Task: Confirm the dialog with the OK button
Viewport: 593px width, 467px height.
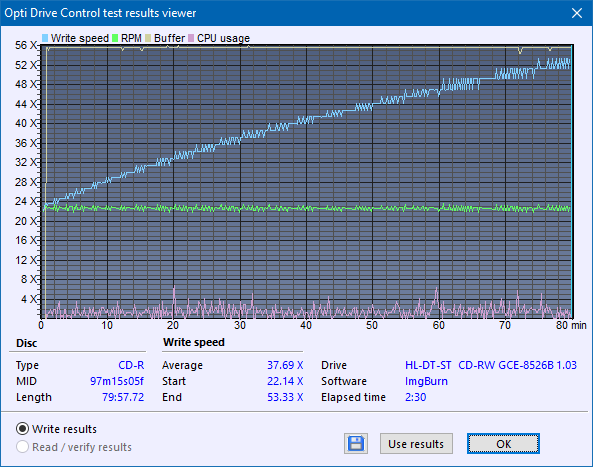Action: 503,444
